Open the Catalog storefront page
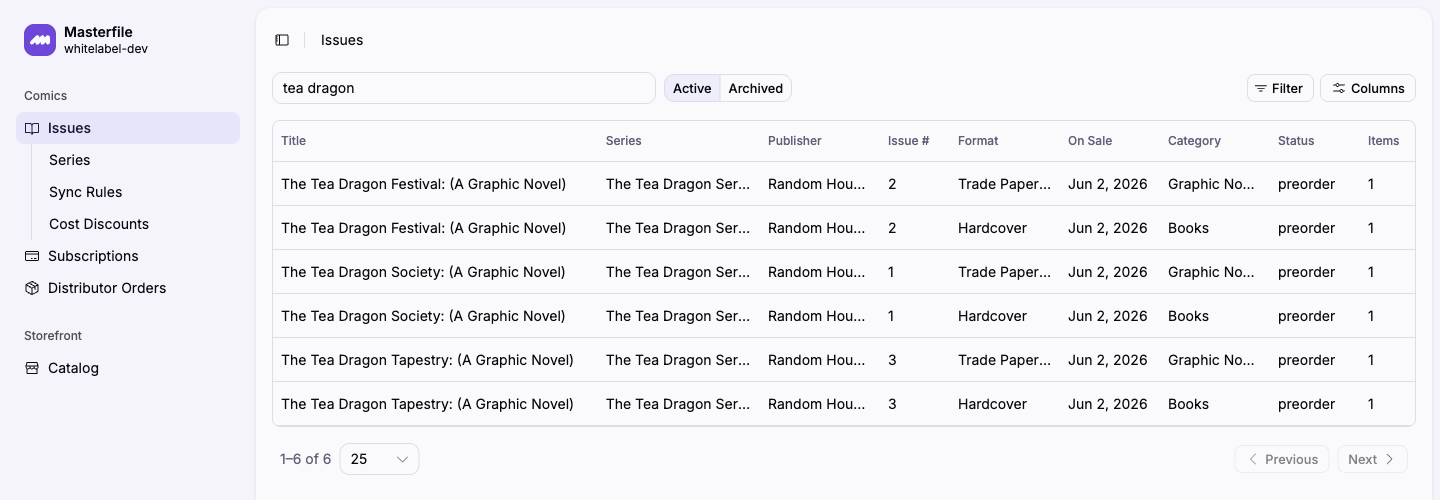This screenshot has height=500, width=1440. pyautogui.click(x=128, y=368)
